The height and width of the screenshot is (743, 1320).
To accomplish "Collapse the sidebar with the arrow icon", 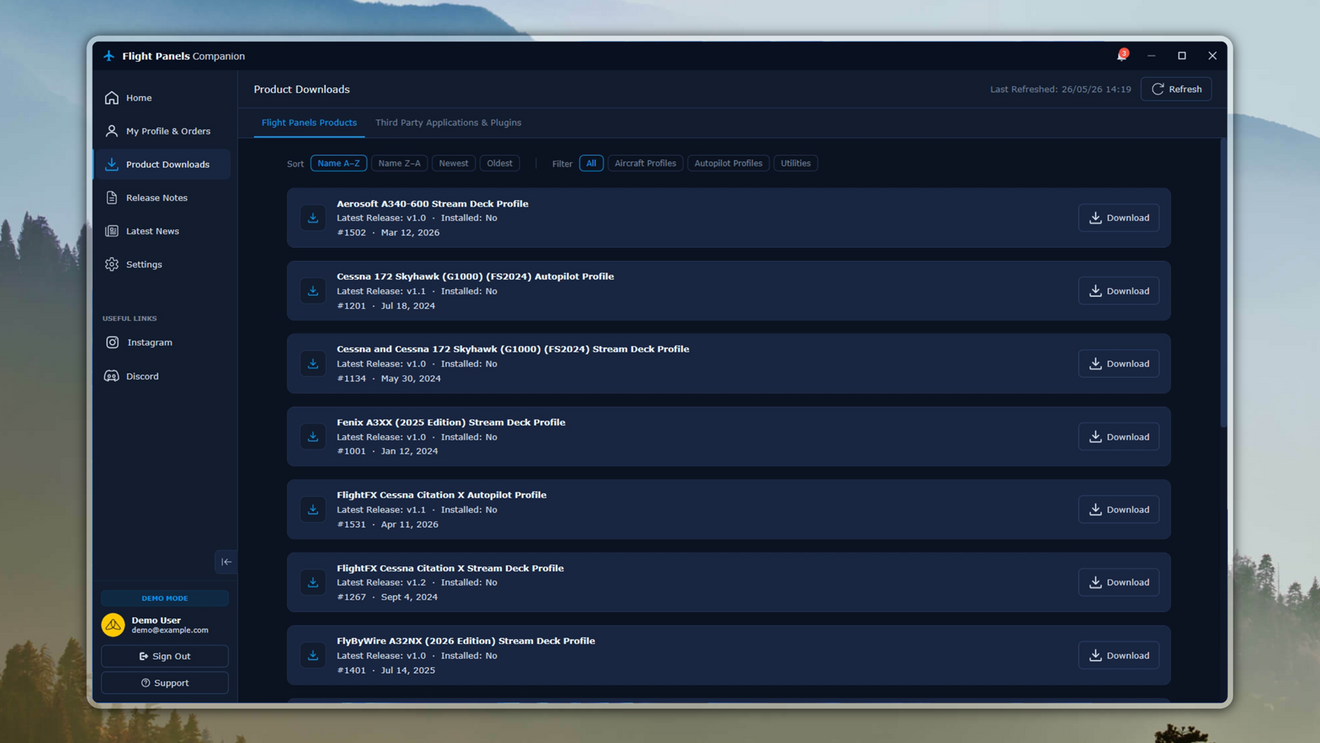I will (x=226, y=562).
